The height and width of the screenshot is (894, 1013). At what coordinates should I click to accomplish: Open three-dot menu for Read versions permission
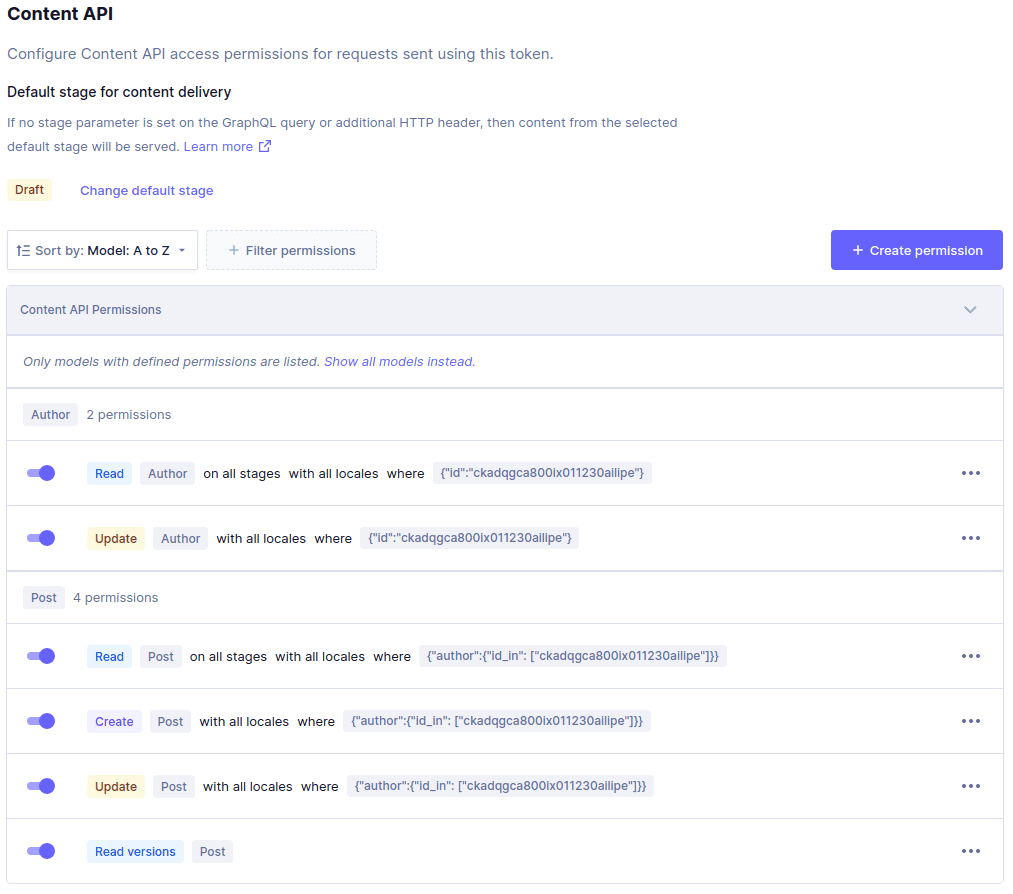[x=970, y=851]
